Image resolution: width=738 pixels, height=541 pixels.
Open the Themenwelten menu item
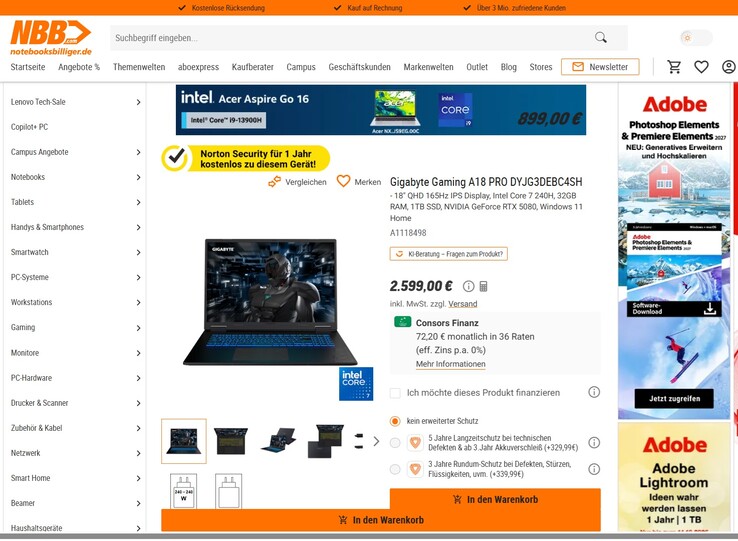click(x=139, y=67)
